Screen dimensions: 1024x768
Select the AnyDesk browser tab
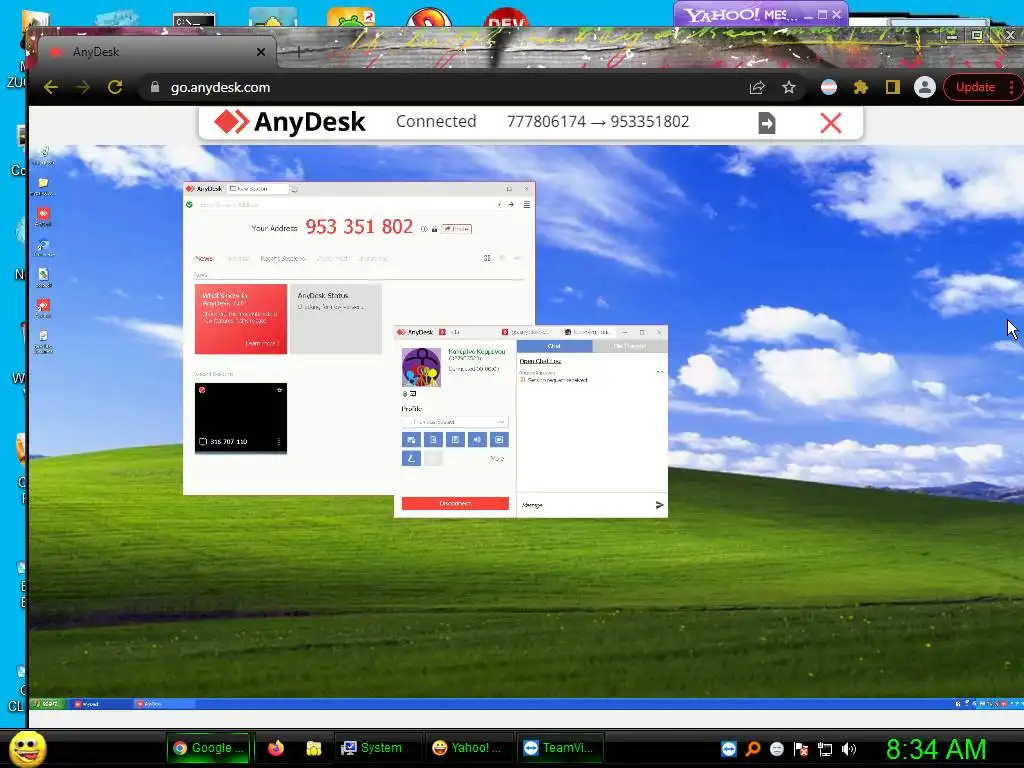(157, 52)
